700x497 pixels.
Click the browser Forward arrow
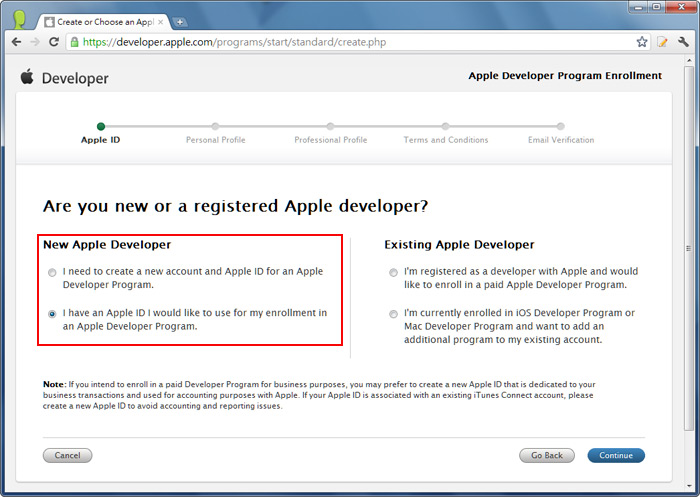click(35, 42)
